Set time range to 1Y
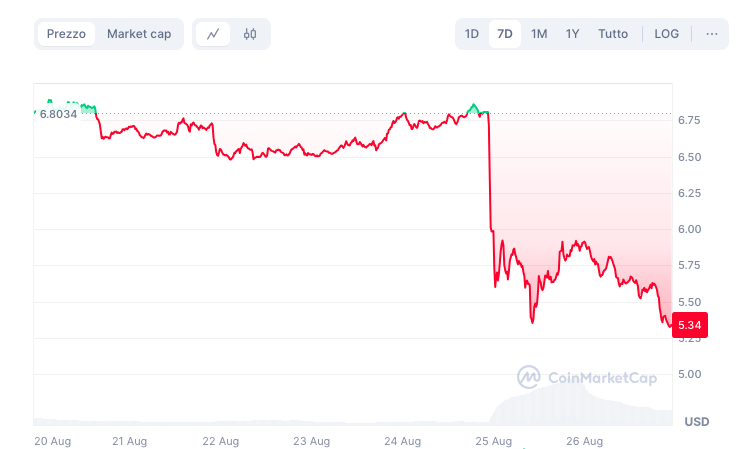 point(572,34)
